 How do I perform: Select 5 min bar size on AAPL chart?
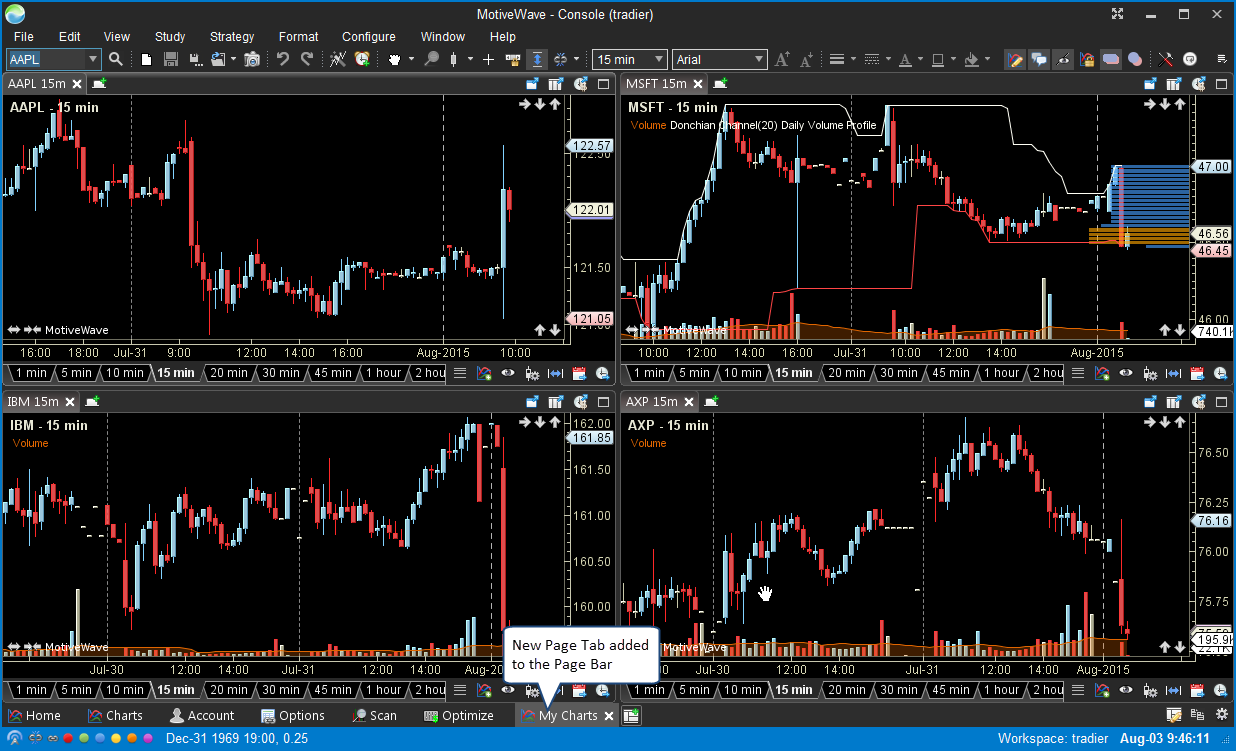pos(76,373)
